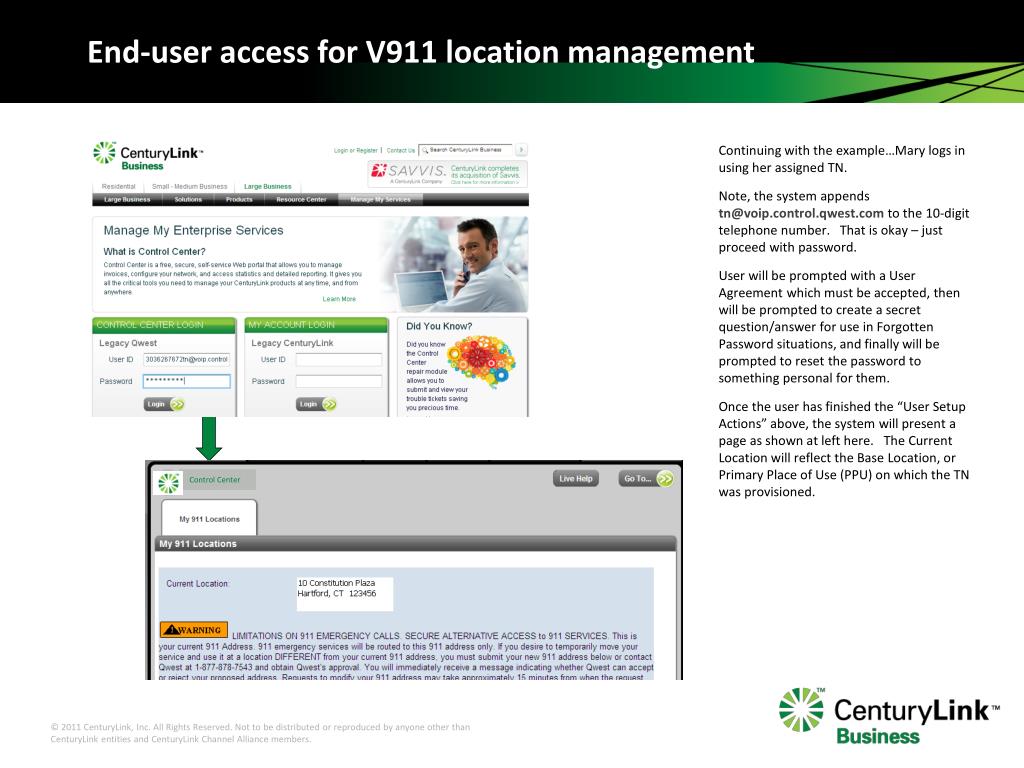
Task: Open the Products menu item
Action: [x=239, y=200]
